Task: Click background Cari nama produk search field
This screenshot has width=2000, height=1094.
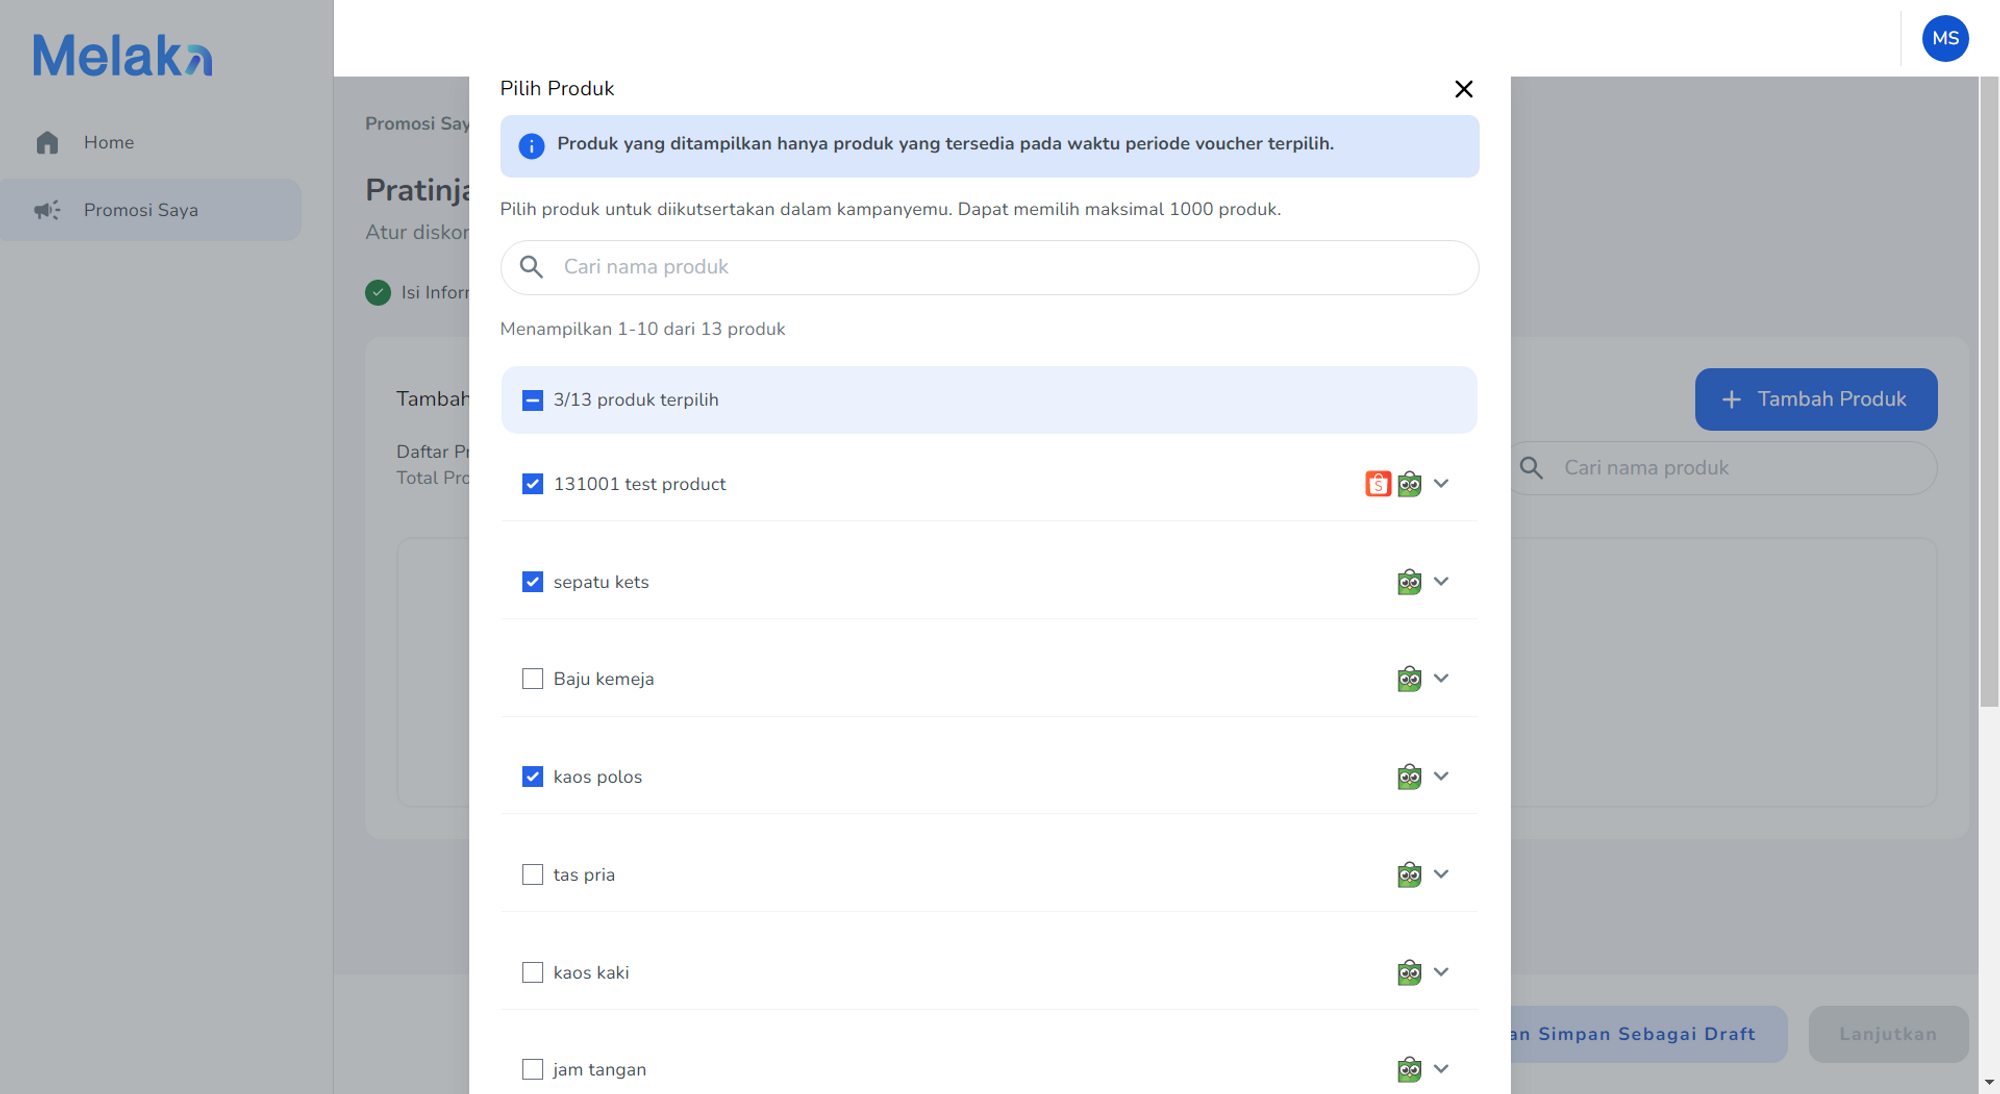Action: pos(1724,468)
